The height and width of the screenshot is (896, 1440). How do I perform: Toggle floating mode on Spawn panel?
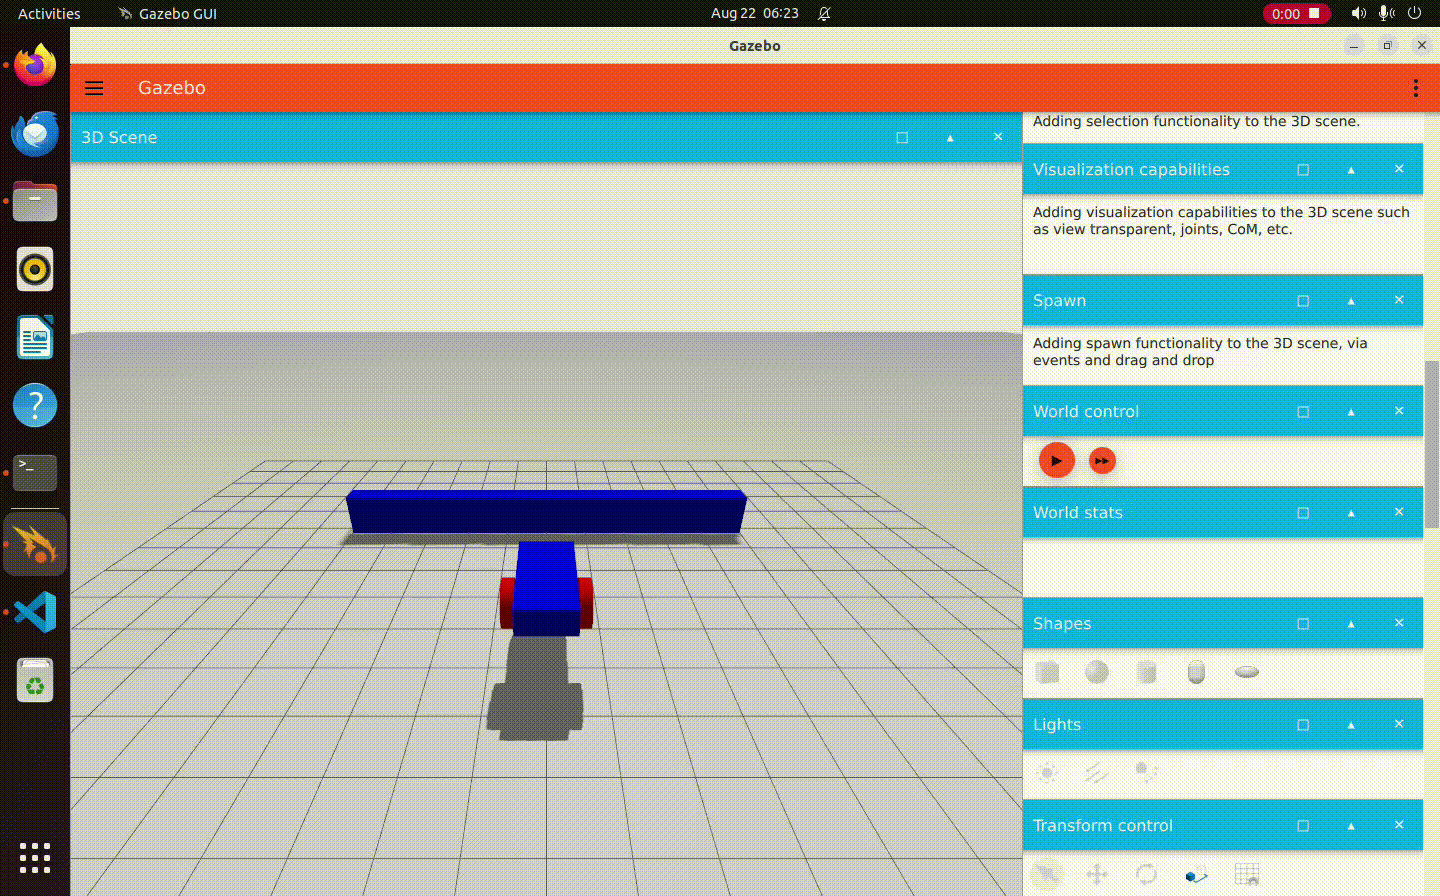point(1303,301)
